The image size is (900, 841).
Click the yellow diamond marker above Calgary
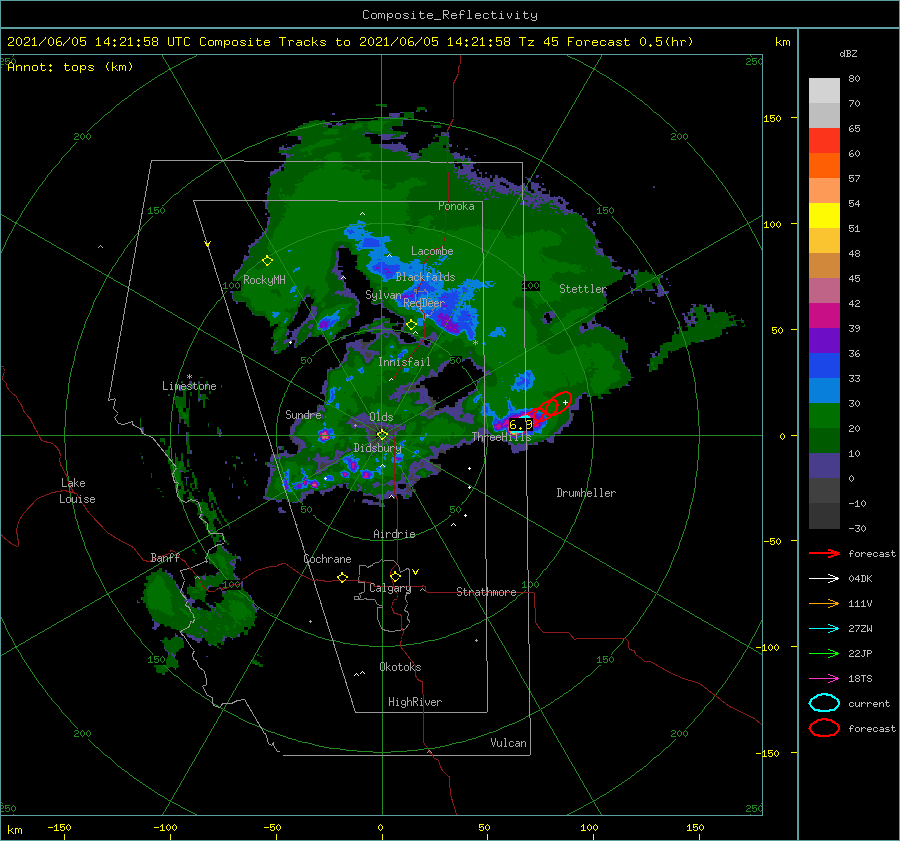(395, 576)
